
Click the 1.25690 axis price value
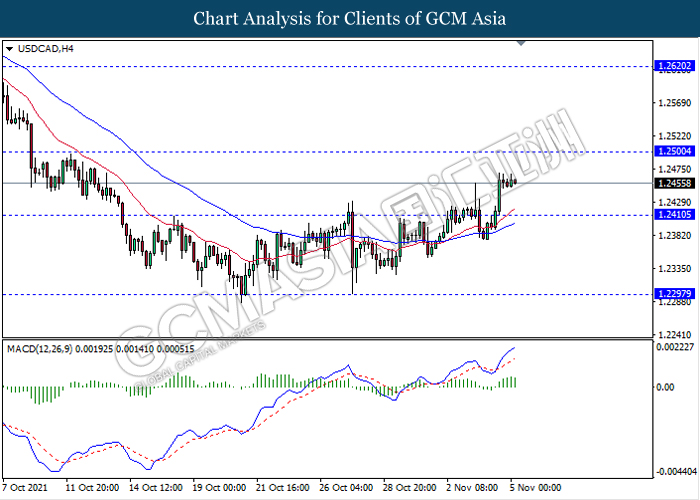tap(675, 103)
